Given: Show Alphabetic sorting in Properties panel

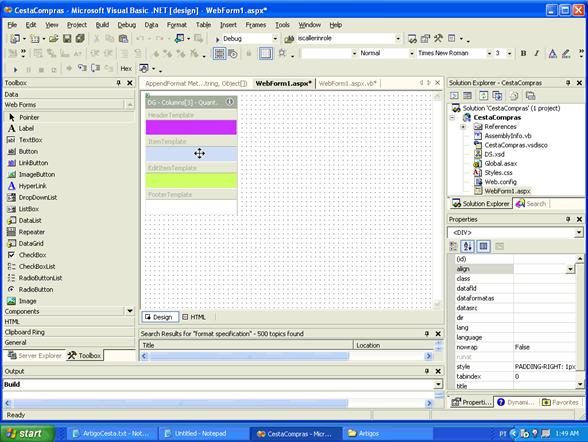Looking at the screenshot, I should click(468, 246).
